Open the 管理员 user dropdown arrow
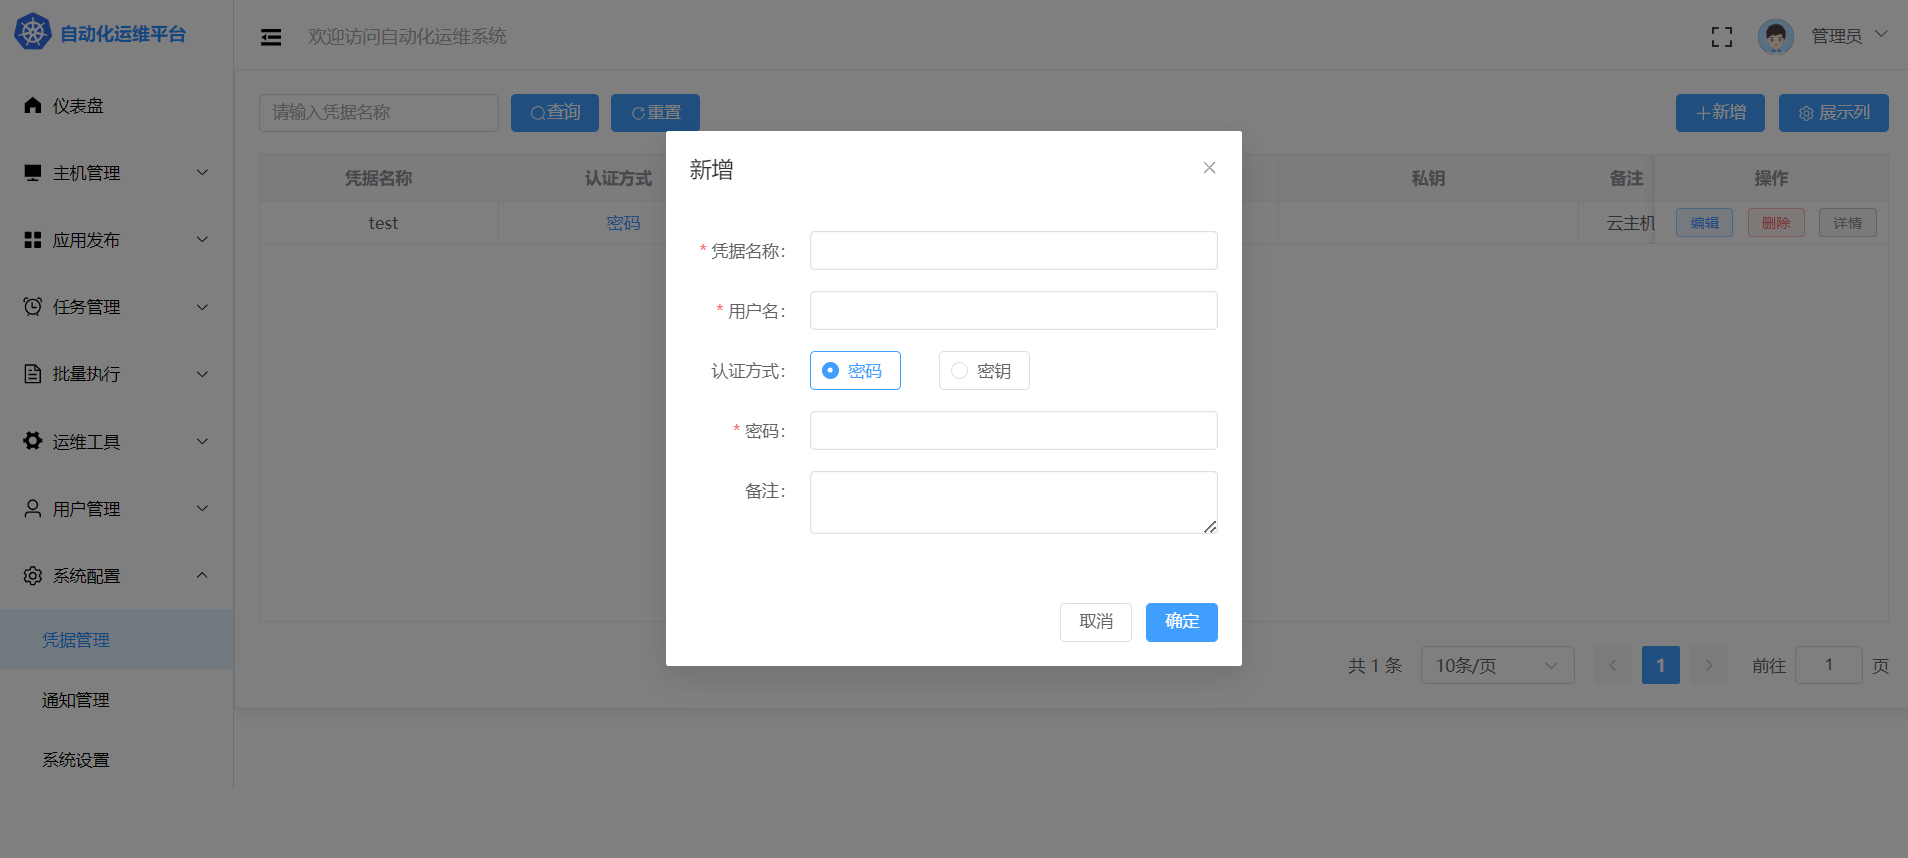Screen dimensions: 1908x858 (x=1881, y=35)
